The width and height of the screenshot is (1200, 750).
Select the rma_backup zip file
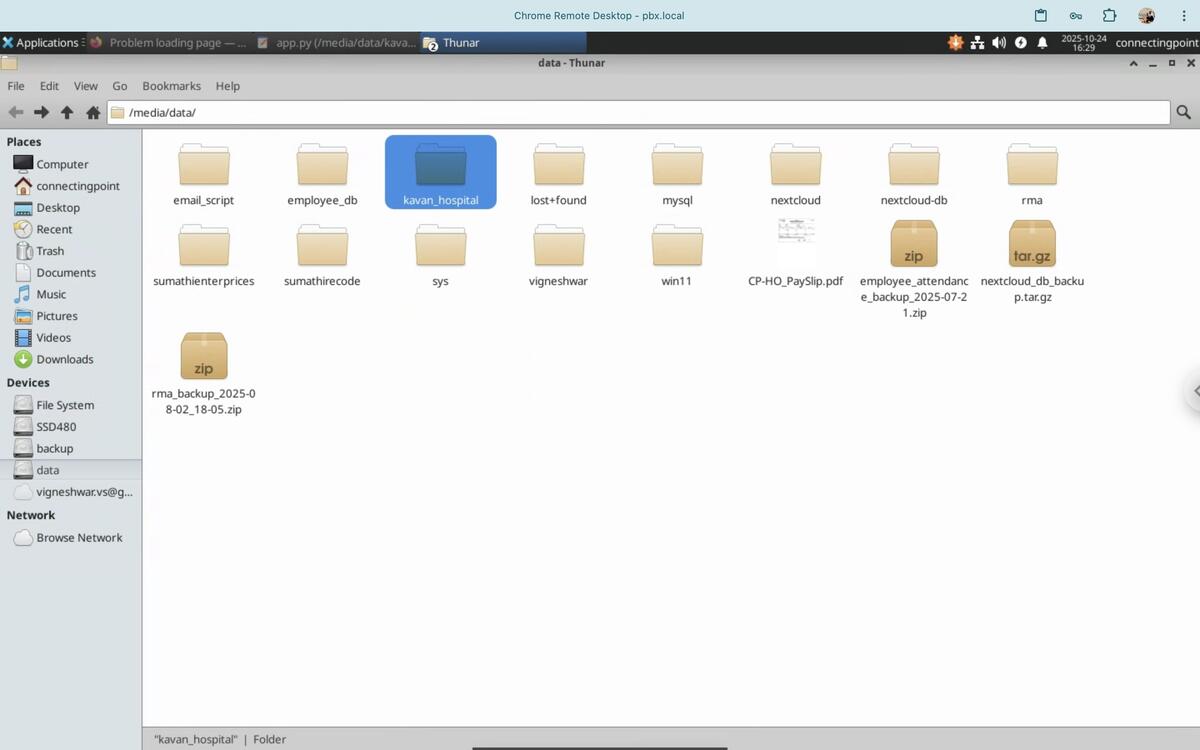coord(204,357)
